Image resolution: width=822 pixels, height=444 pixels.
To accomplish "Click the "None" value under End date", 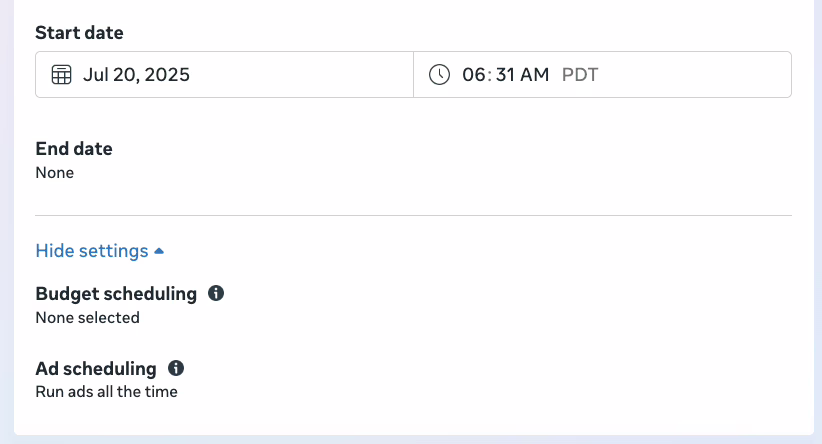I will point(54,173).
